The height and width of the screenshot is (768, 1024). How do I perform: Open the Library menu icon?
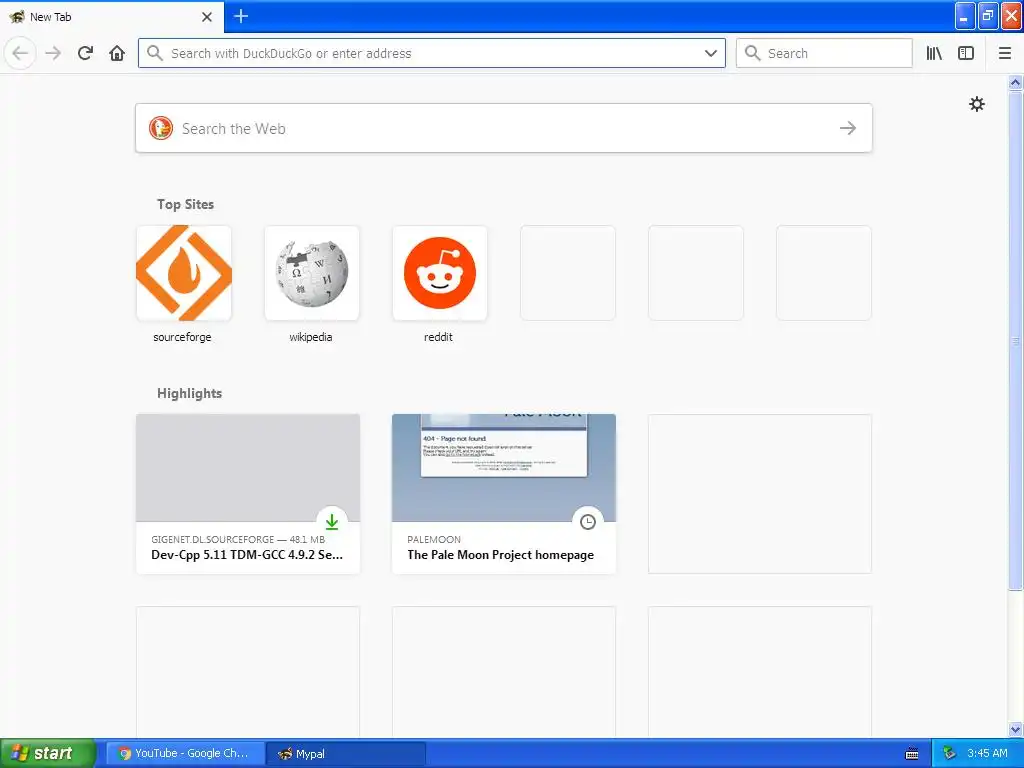[934, 53]
